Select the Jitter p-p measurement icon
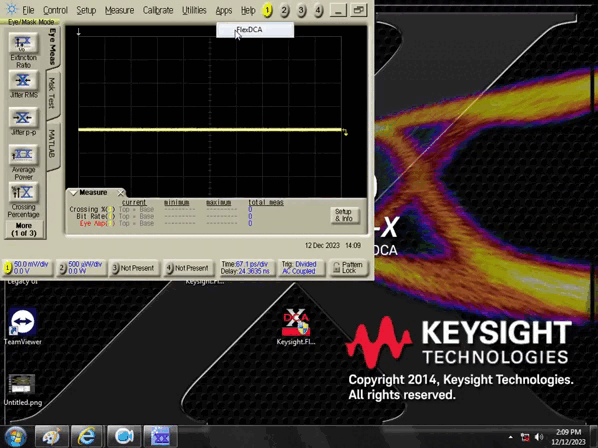The width and height of the screenshot is (598, 448). 23,118
